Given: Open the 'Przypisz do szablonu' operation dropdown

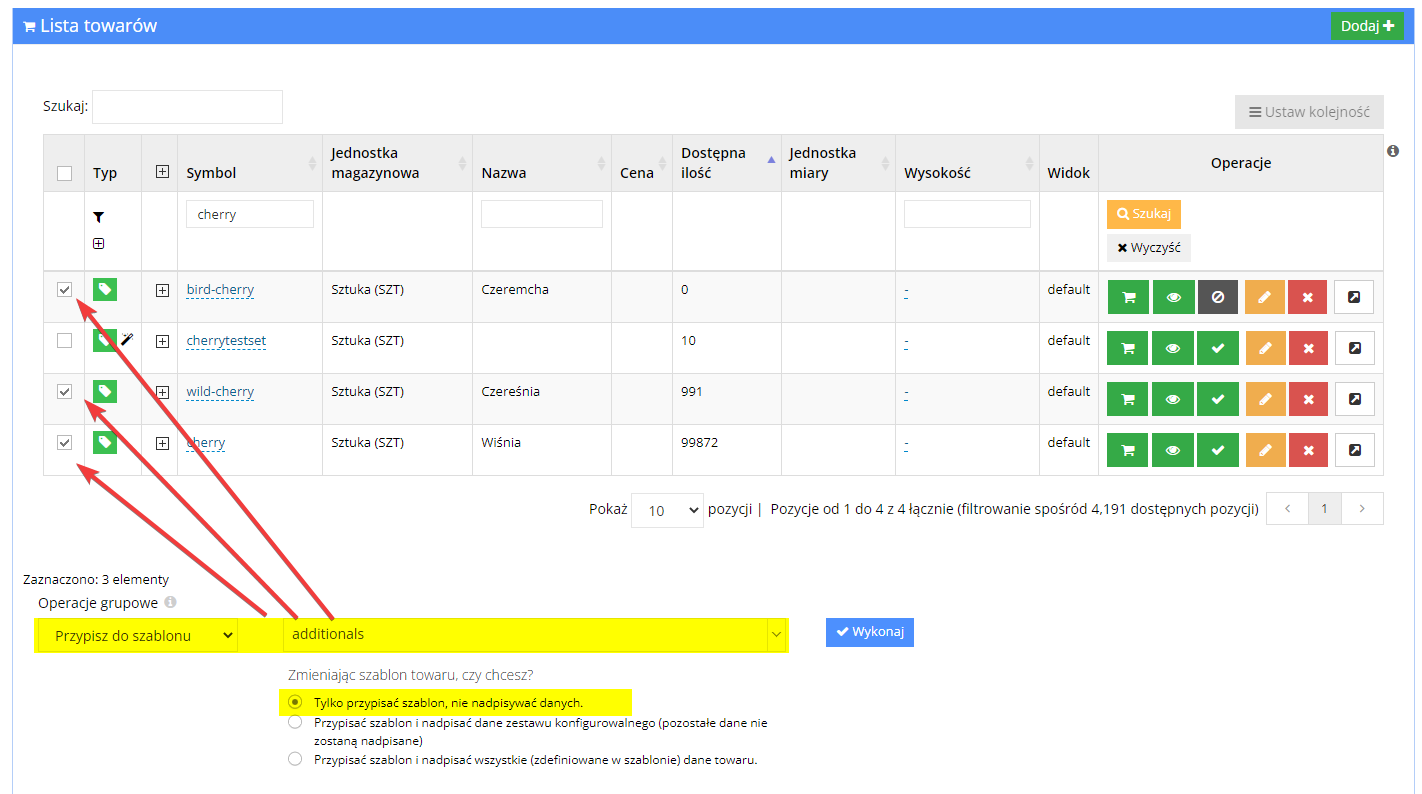Looking at the screenshot, I should tap(140, 635).
